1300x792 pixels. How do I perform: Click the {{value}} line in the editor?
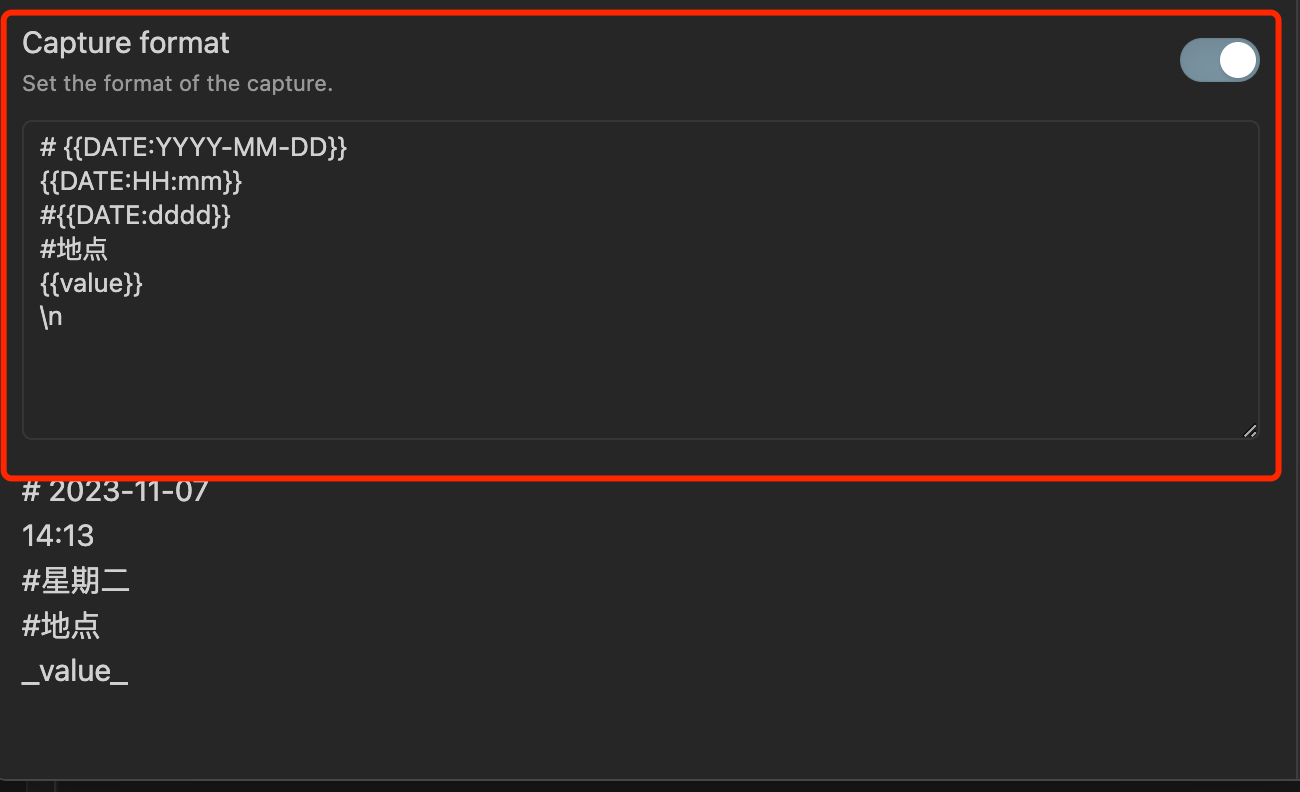click(91, 283)
